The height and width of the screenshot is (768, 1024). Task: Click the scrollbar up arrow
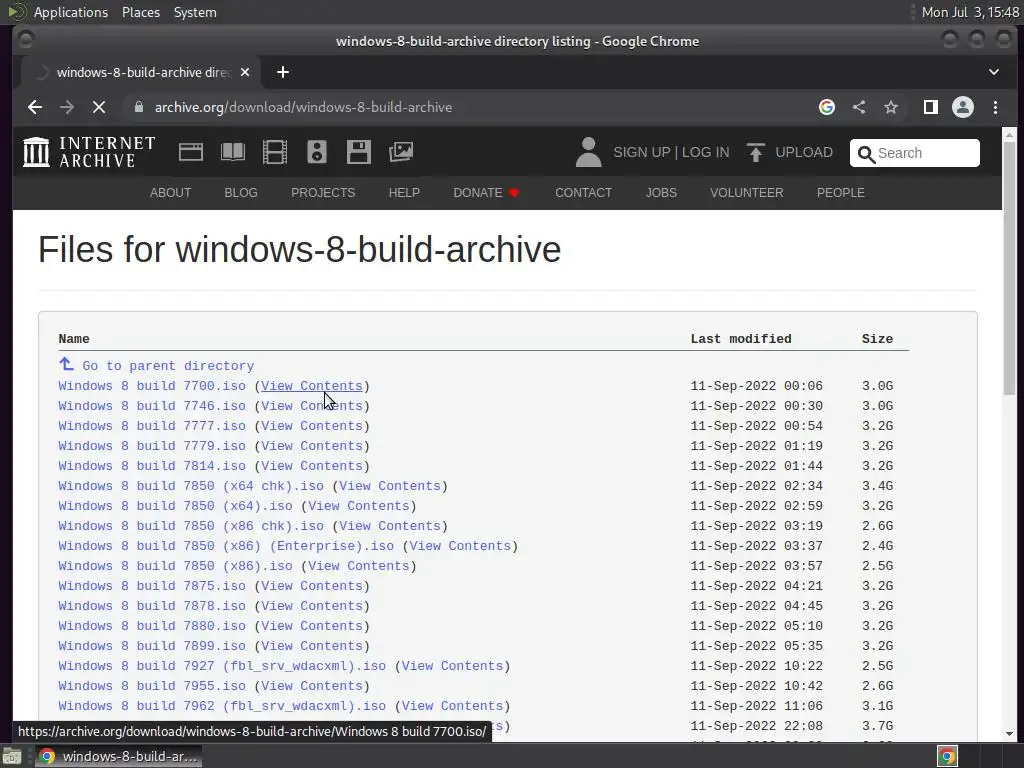pos(1010,135)
